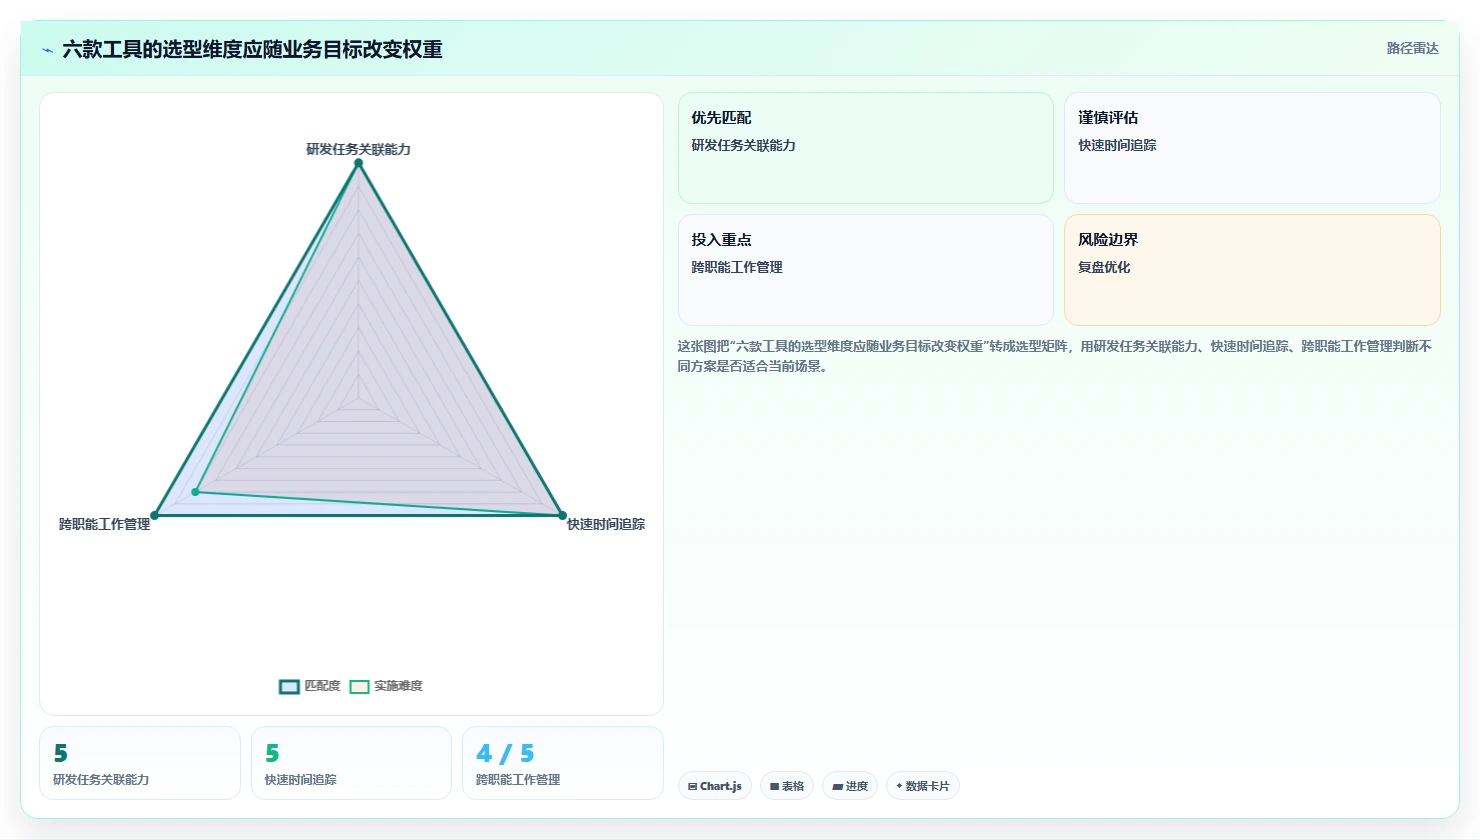Click the radar point at 研发任务关联能力 vertex
1480x840 pixels.
coord(358,163)
